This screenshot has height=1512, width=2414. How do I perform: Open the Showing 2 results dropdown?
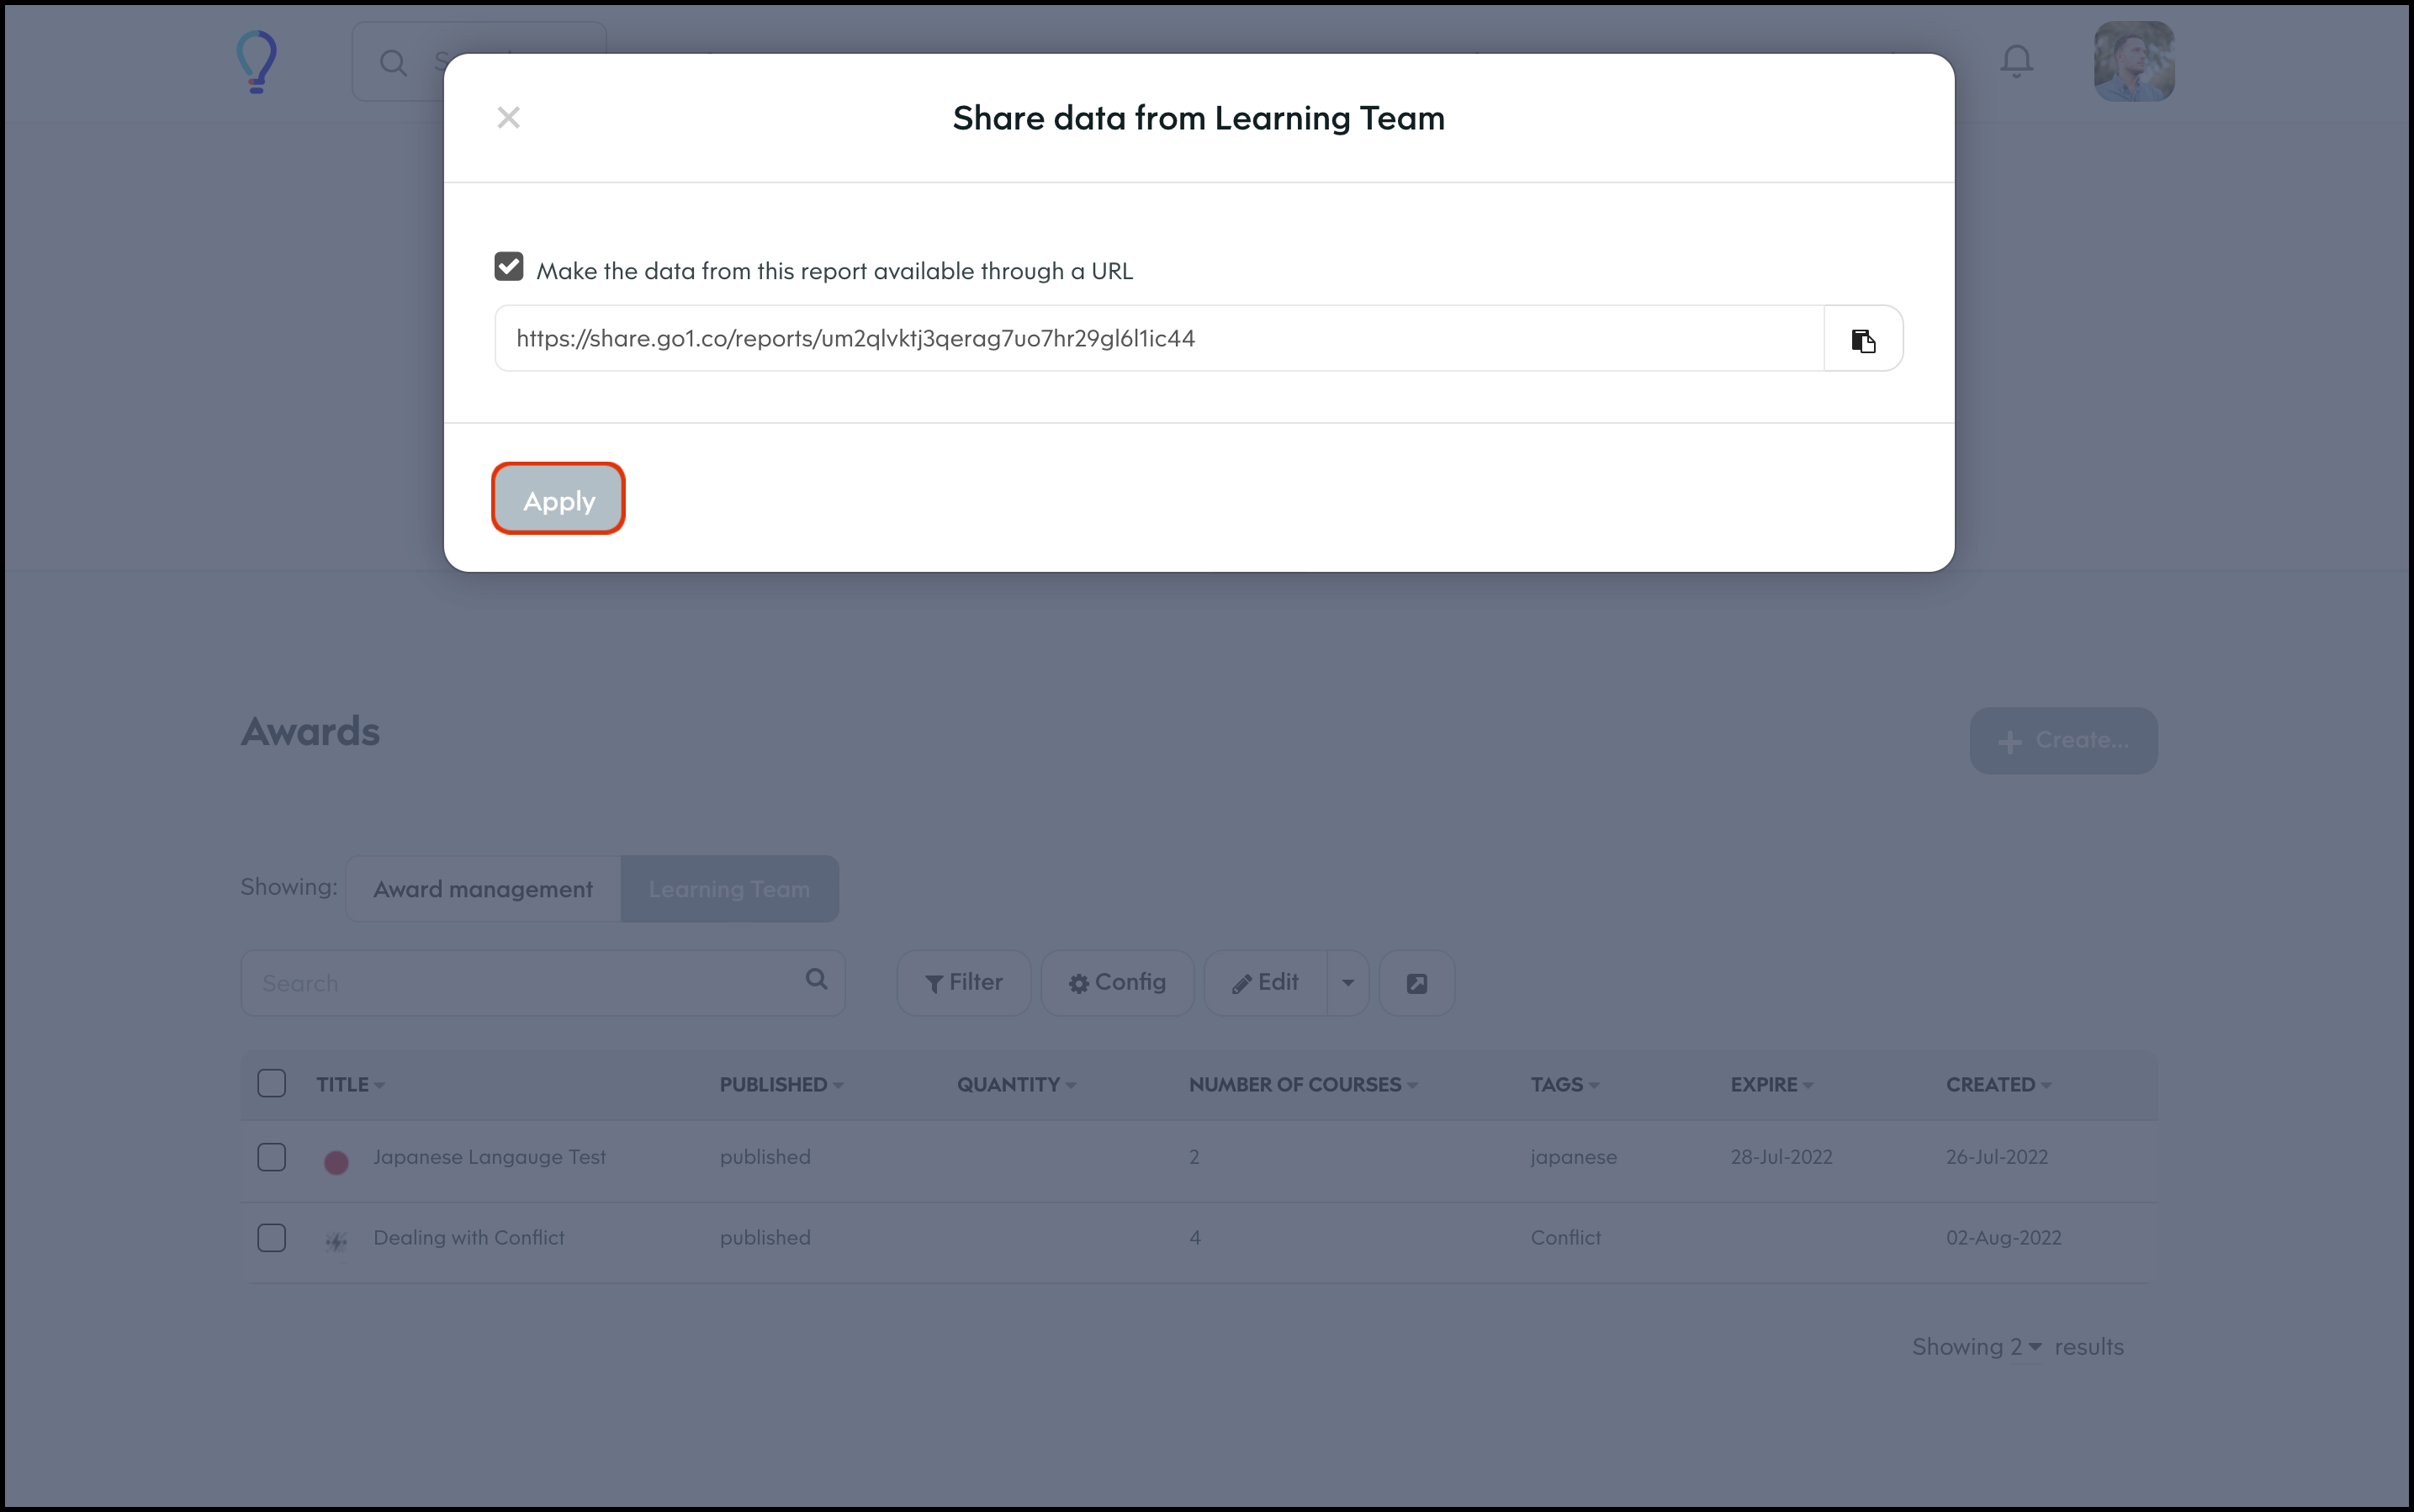click(x=2025, y=1347)
